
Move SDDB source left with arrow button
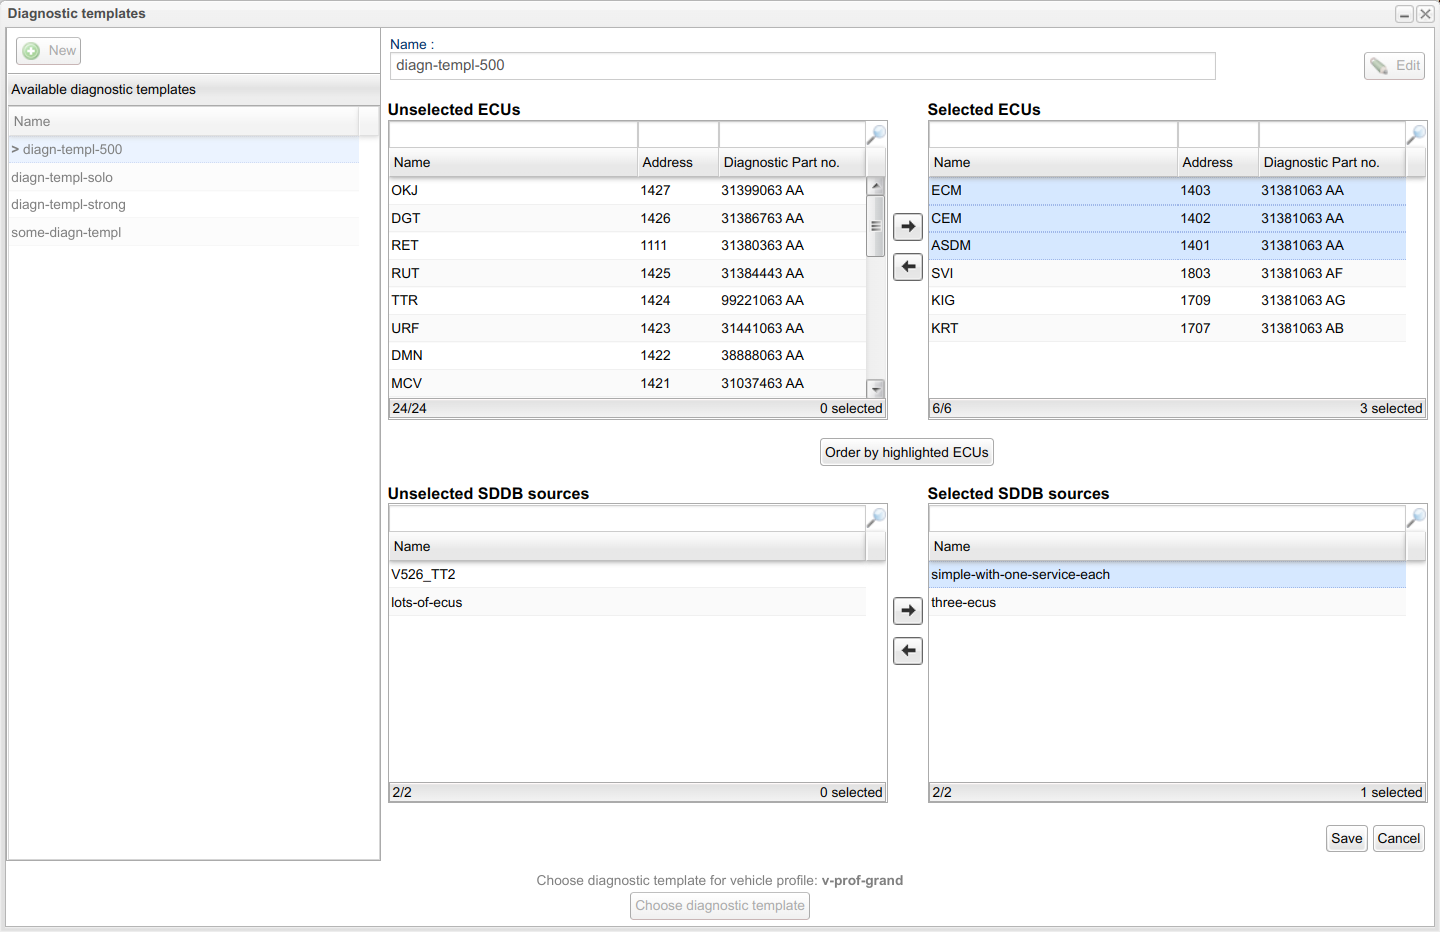907,651
